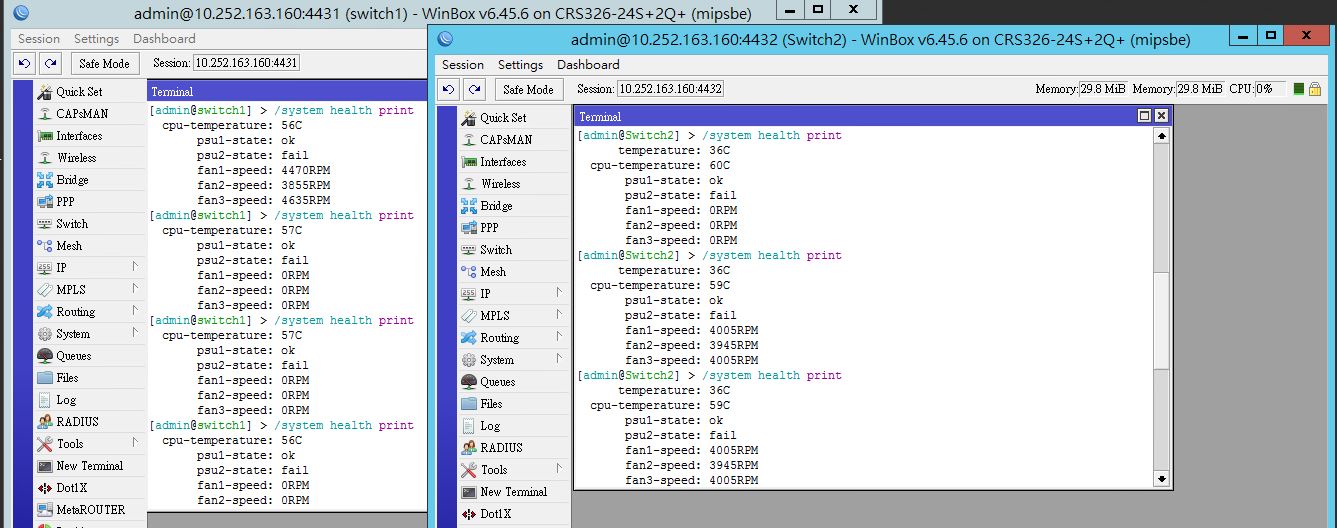Screen dimensions: 1337x528
Task: Open Session menu in switch1 window
Action: [39, 38]
